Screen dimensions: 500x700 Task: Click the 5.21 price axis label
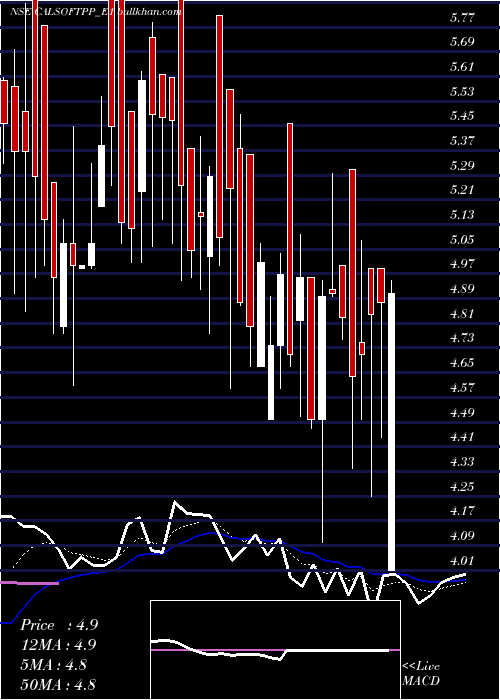(x=462, y=190)
